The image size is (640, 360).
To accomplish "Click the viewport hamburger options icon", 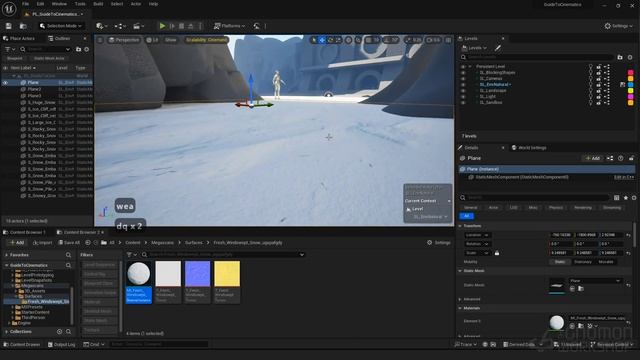I will click(100, 40).
